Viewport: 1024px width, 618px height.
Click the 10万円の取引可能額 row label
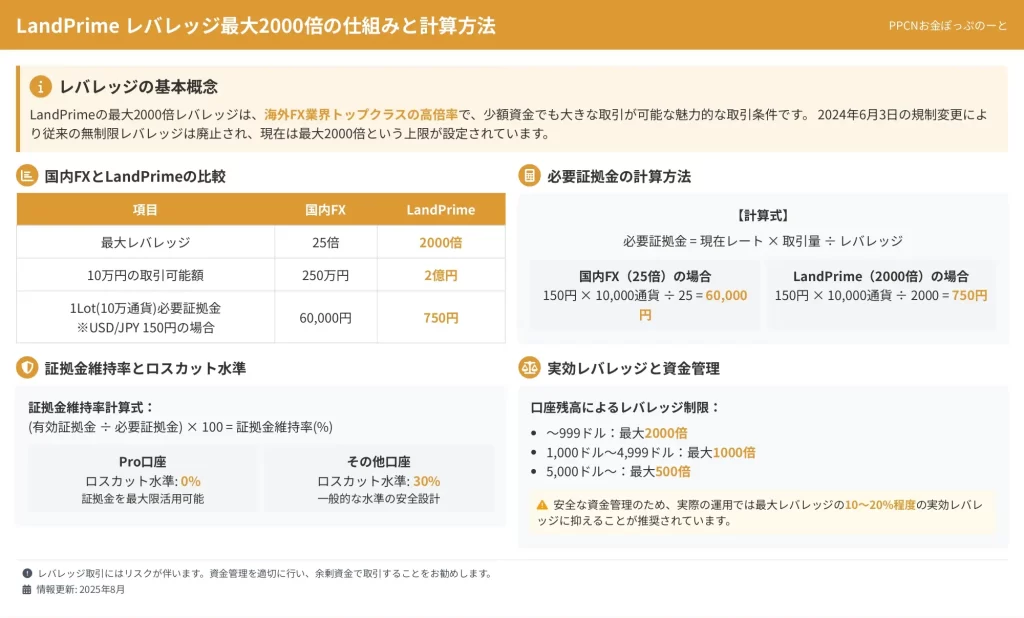pos(145,275)
